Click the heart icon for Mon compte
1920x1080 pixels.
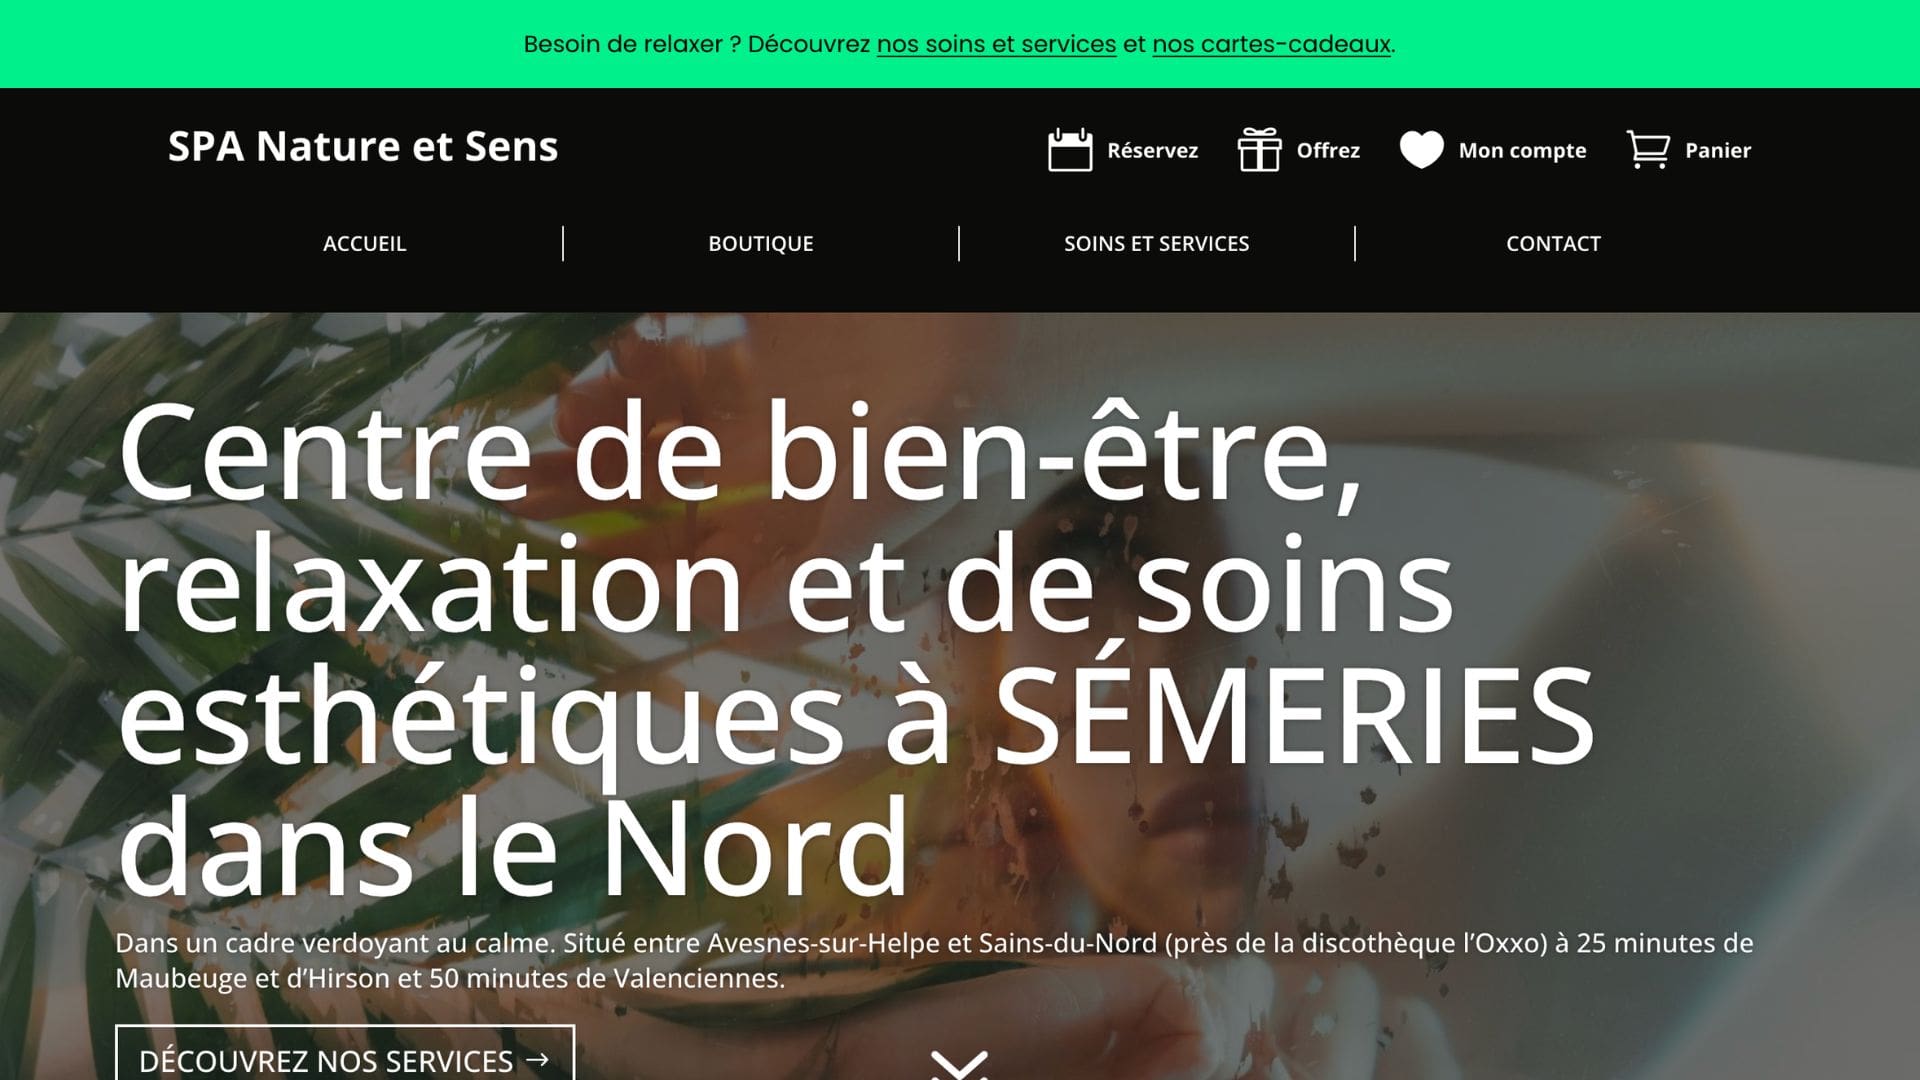(1421, 150)
